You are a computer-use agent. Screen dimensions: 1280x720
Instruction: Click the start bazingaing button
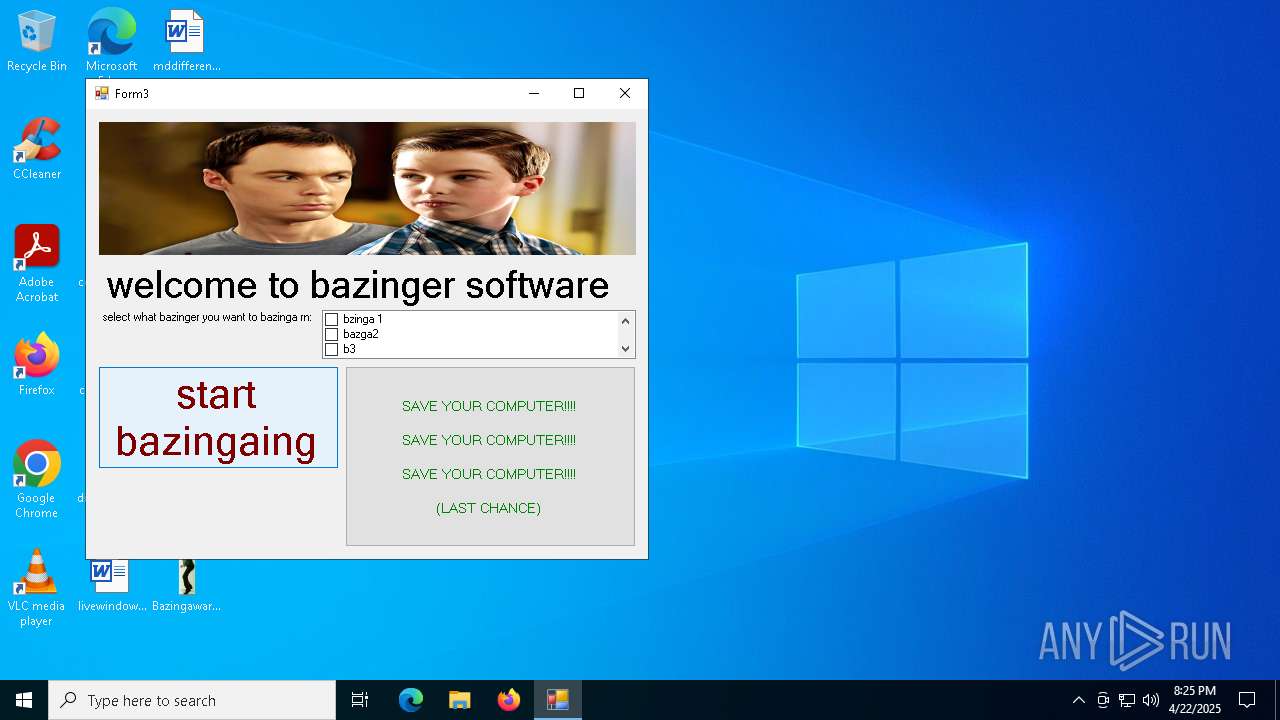point(218,417)
